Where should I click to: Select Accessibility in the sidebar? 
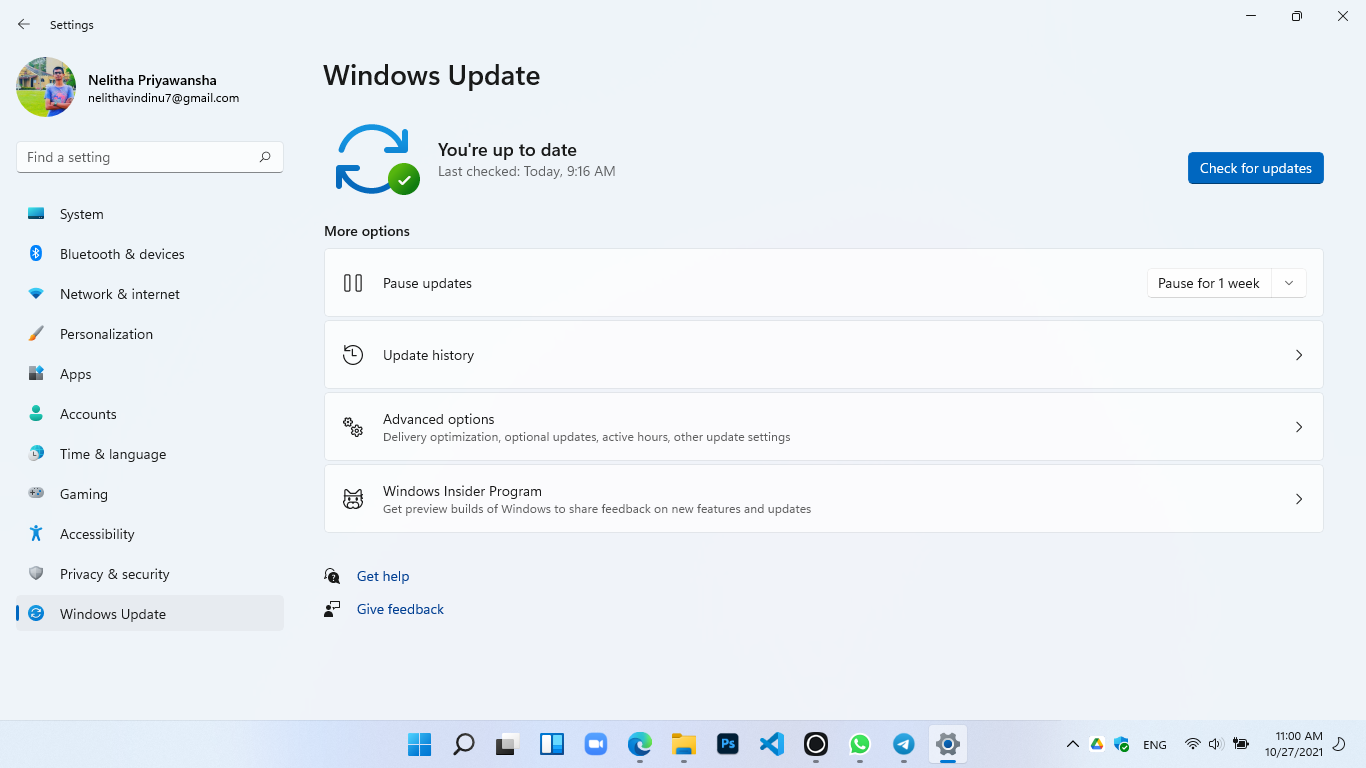click(150, 534)
